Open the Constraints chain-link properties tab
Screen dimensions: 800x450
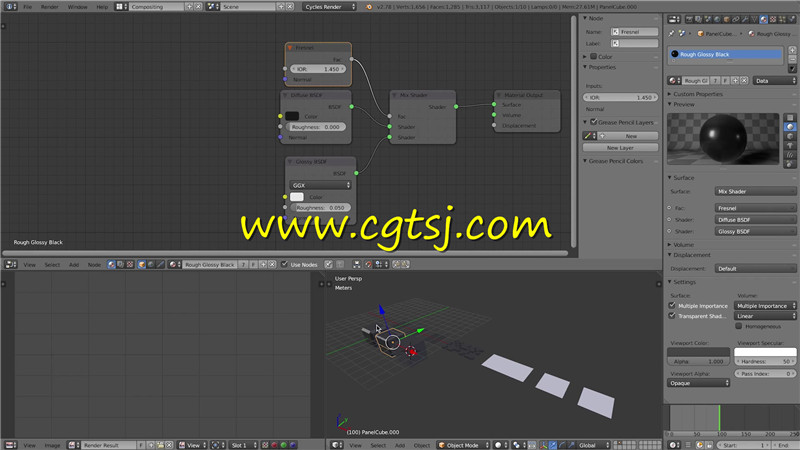(736, 19)
